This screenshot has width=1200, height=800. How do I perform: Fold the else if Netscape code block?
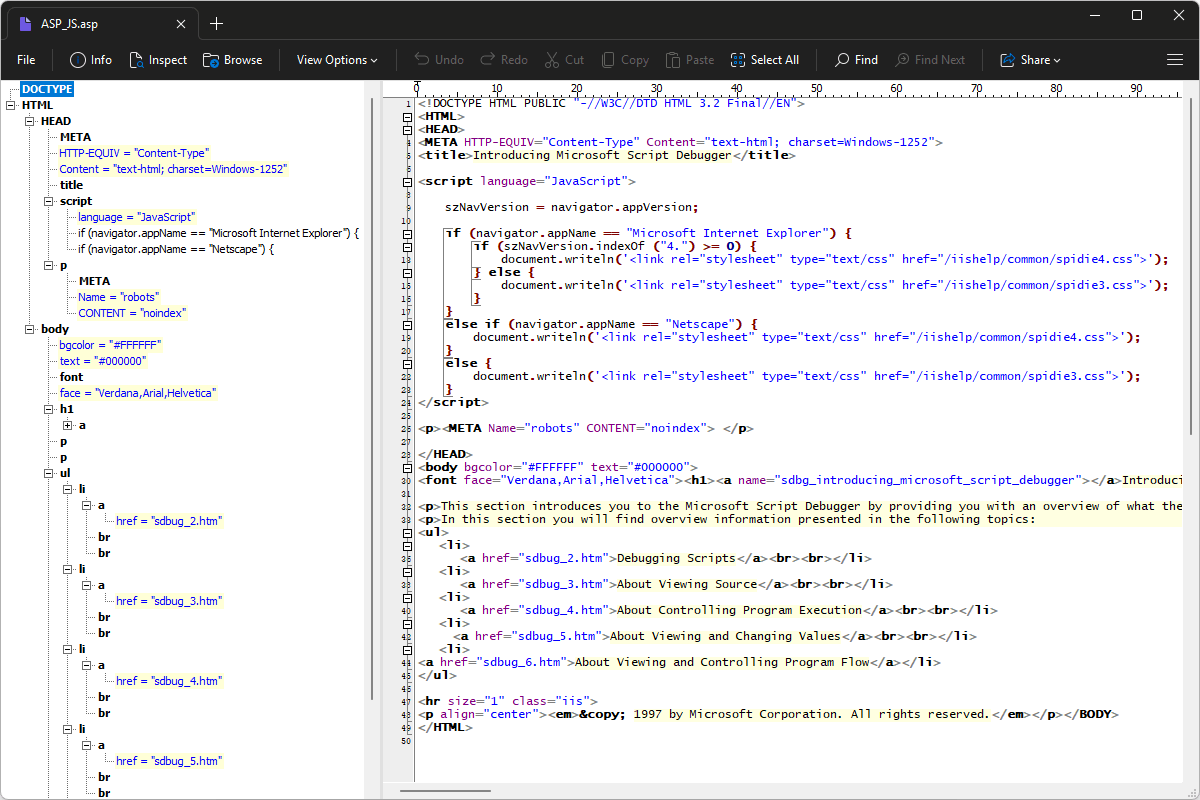[406, 324]
